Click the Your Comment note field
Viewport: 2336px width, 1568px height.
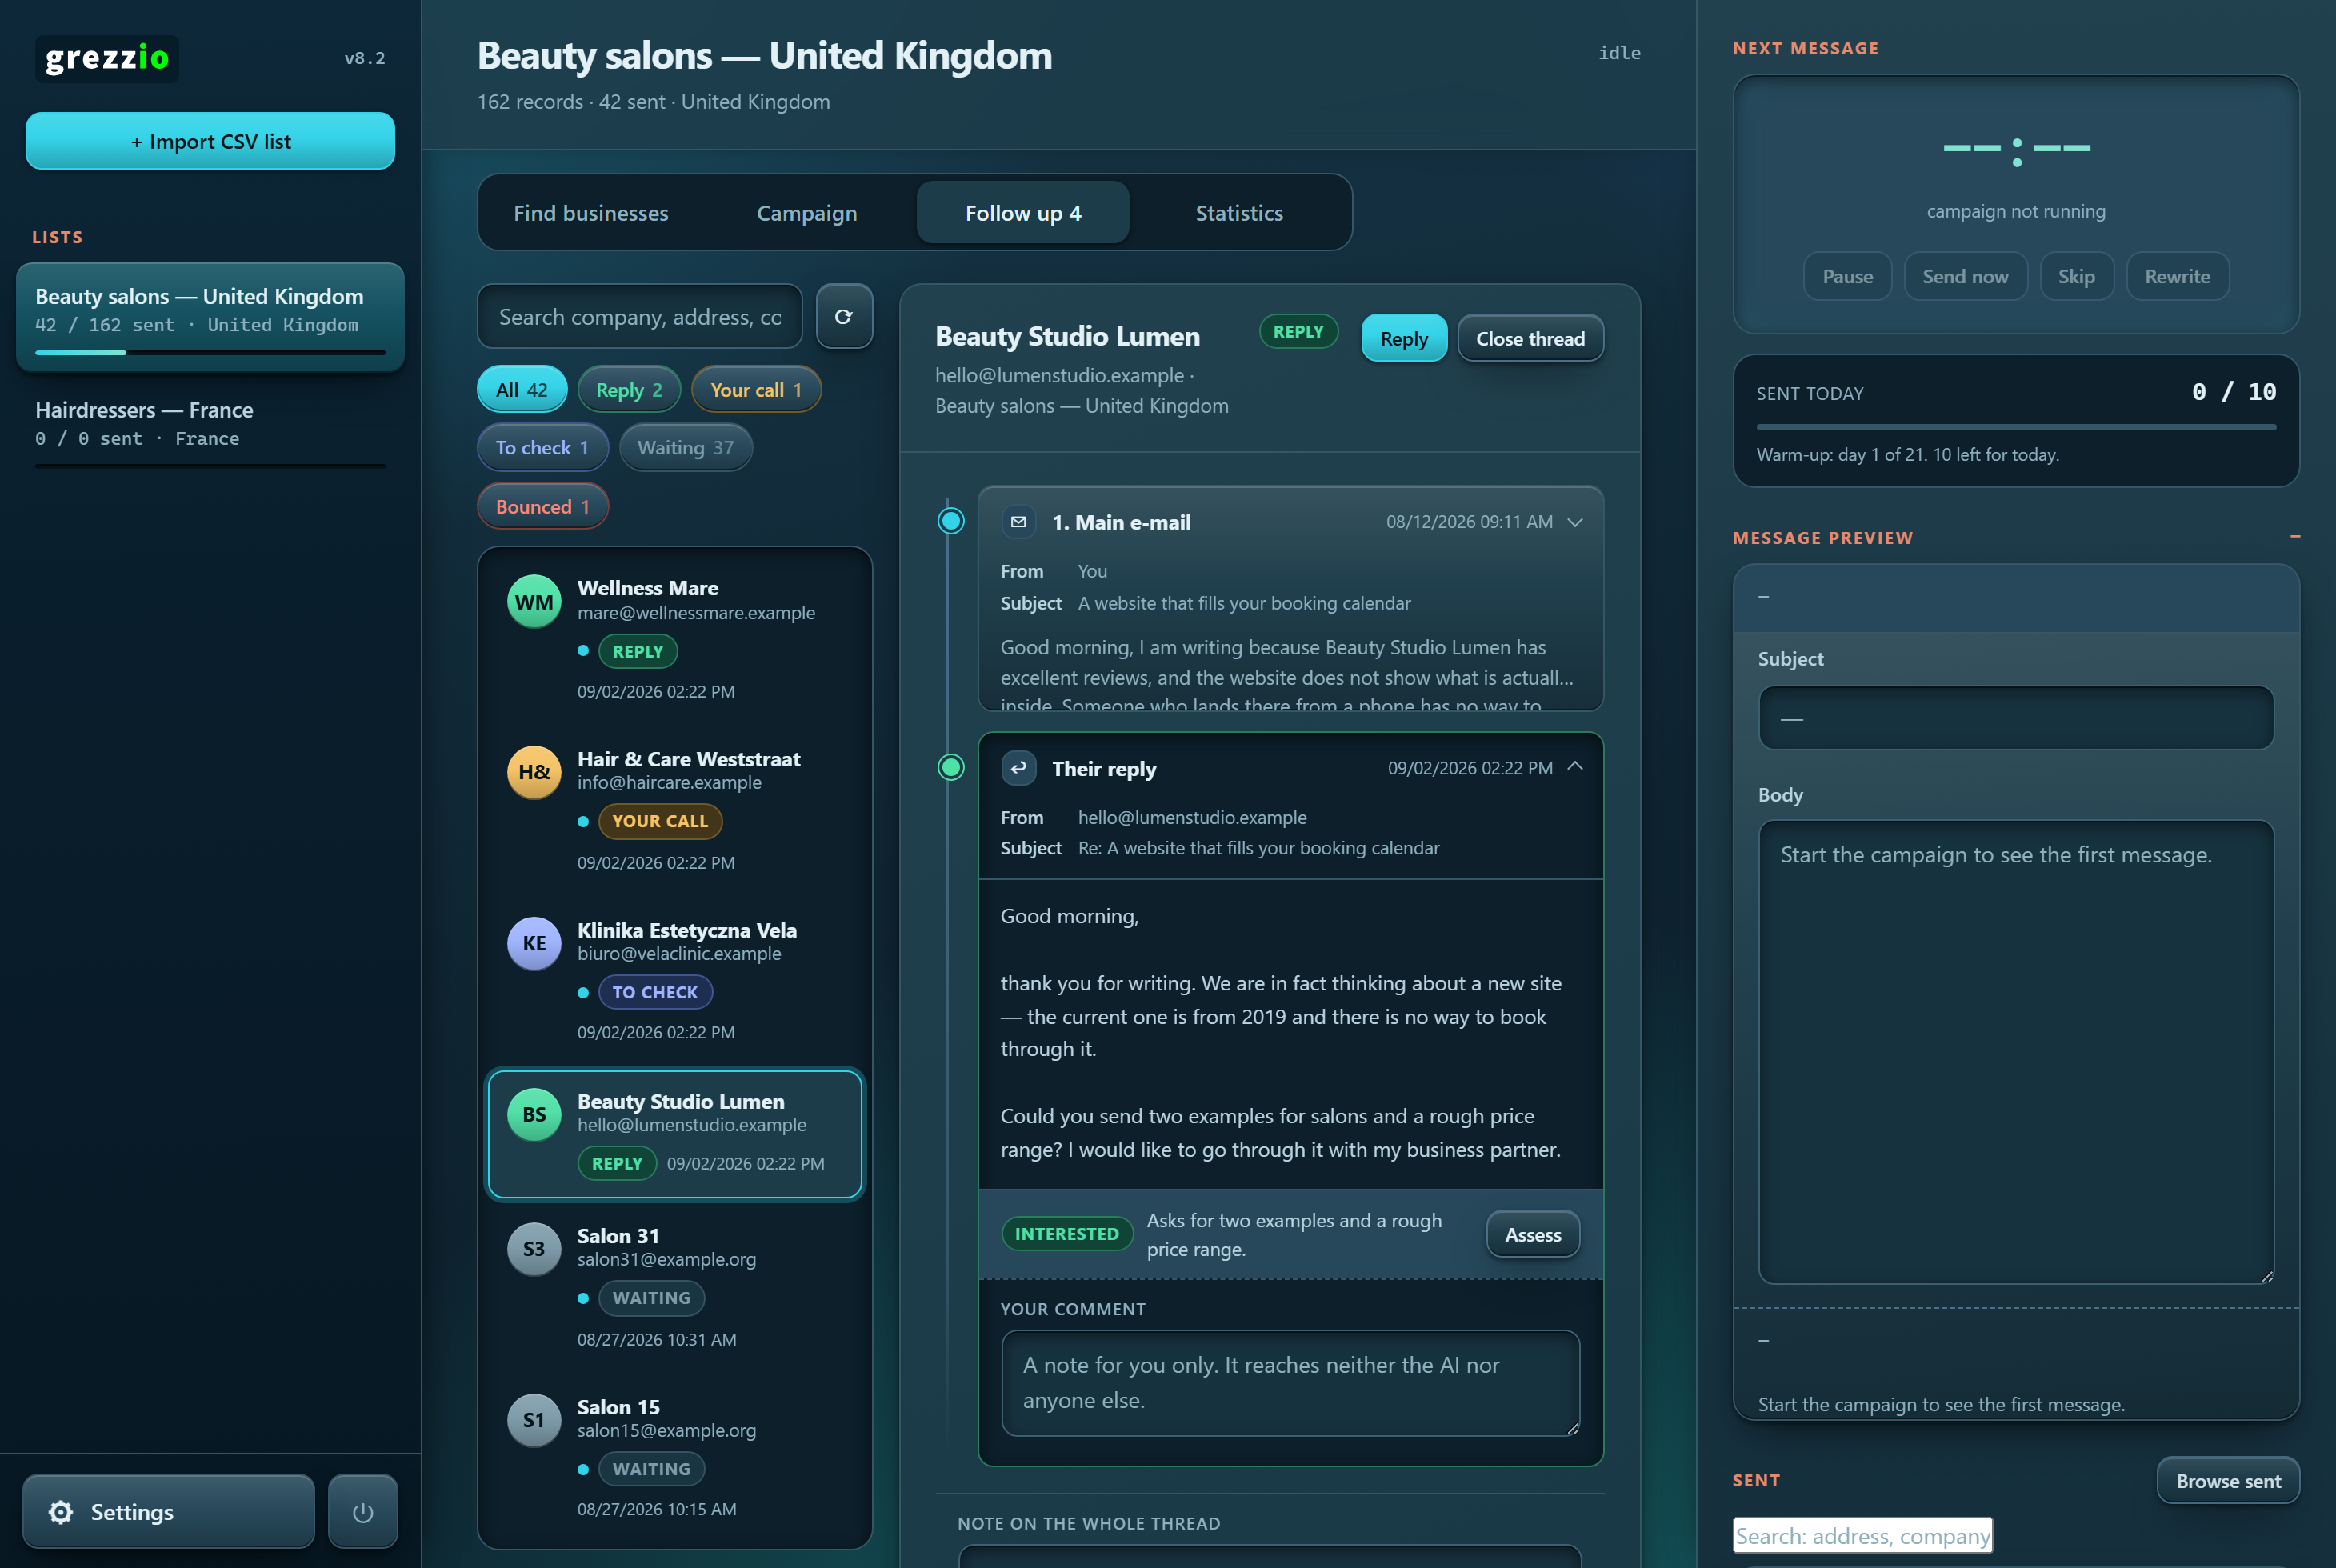coord(1290,1382)
